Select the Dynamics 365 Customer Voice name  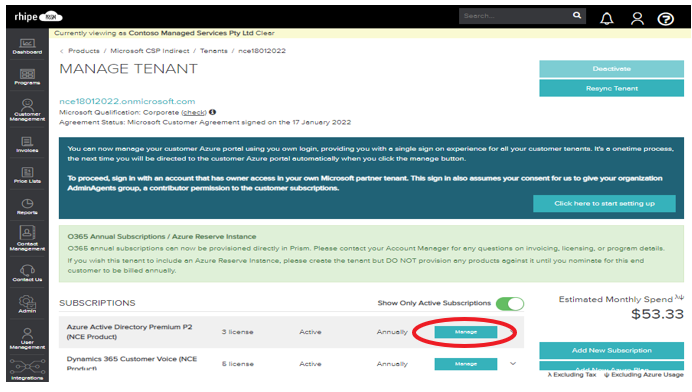tap(132, 363)
